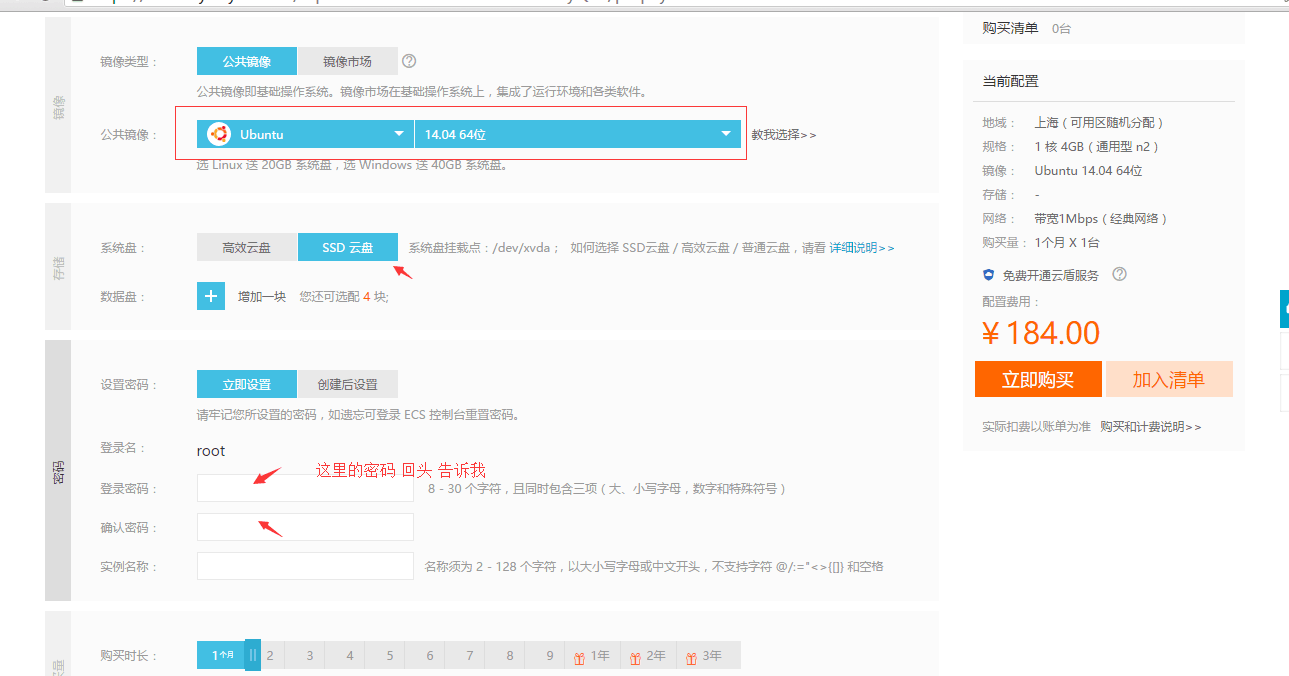Click the 加入清单 button
The width and height of the screenshot is (1289, 676).
(1168, 380)
